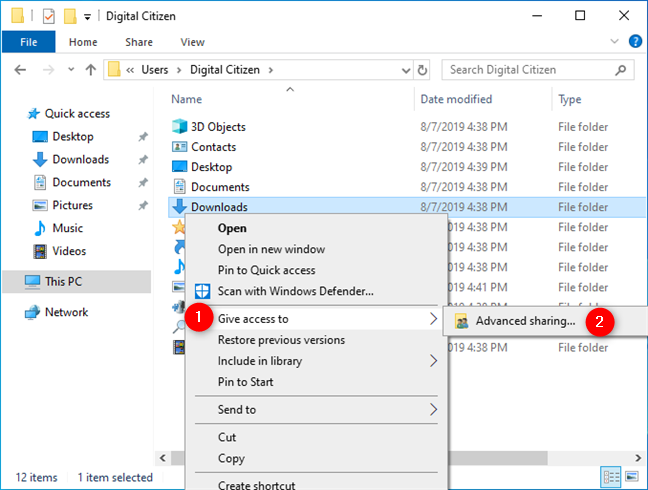Select the Desktop folder icon in list
Screen dimensions: 648x490
pyautogui.click(x=179, y=167)
